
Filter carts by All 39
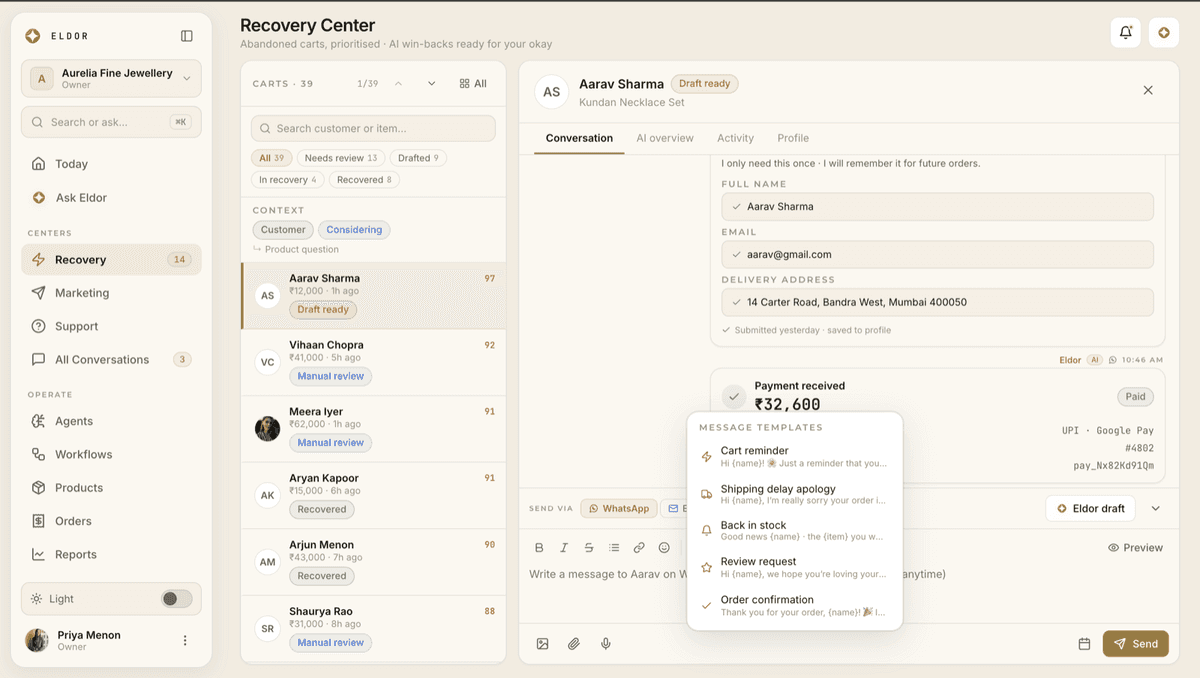coord(271,158)
